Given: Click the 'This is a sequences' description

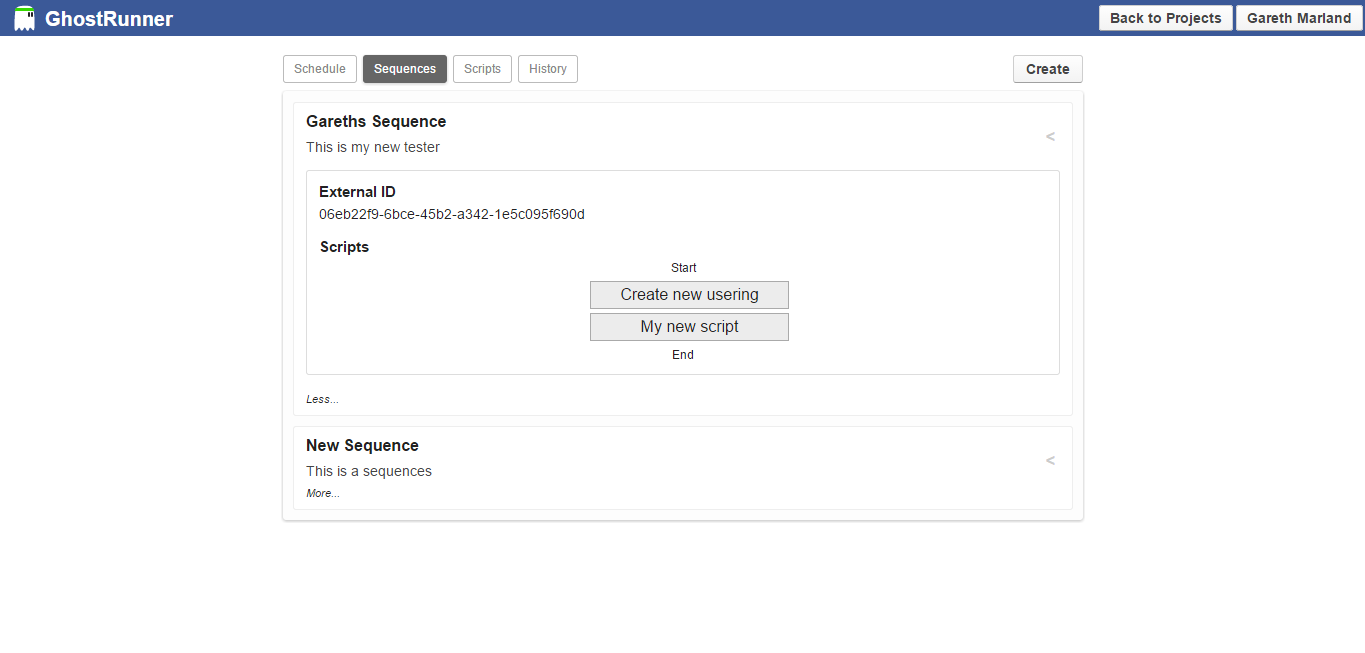Looking at the screenshot, I should coord(369,471).
